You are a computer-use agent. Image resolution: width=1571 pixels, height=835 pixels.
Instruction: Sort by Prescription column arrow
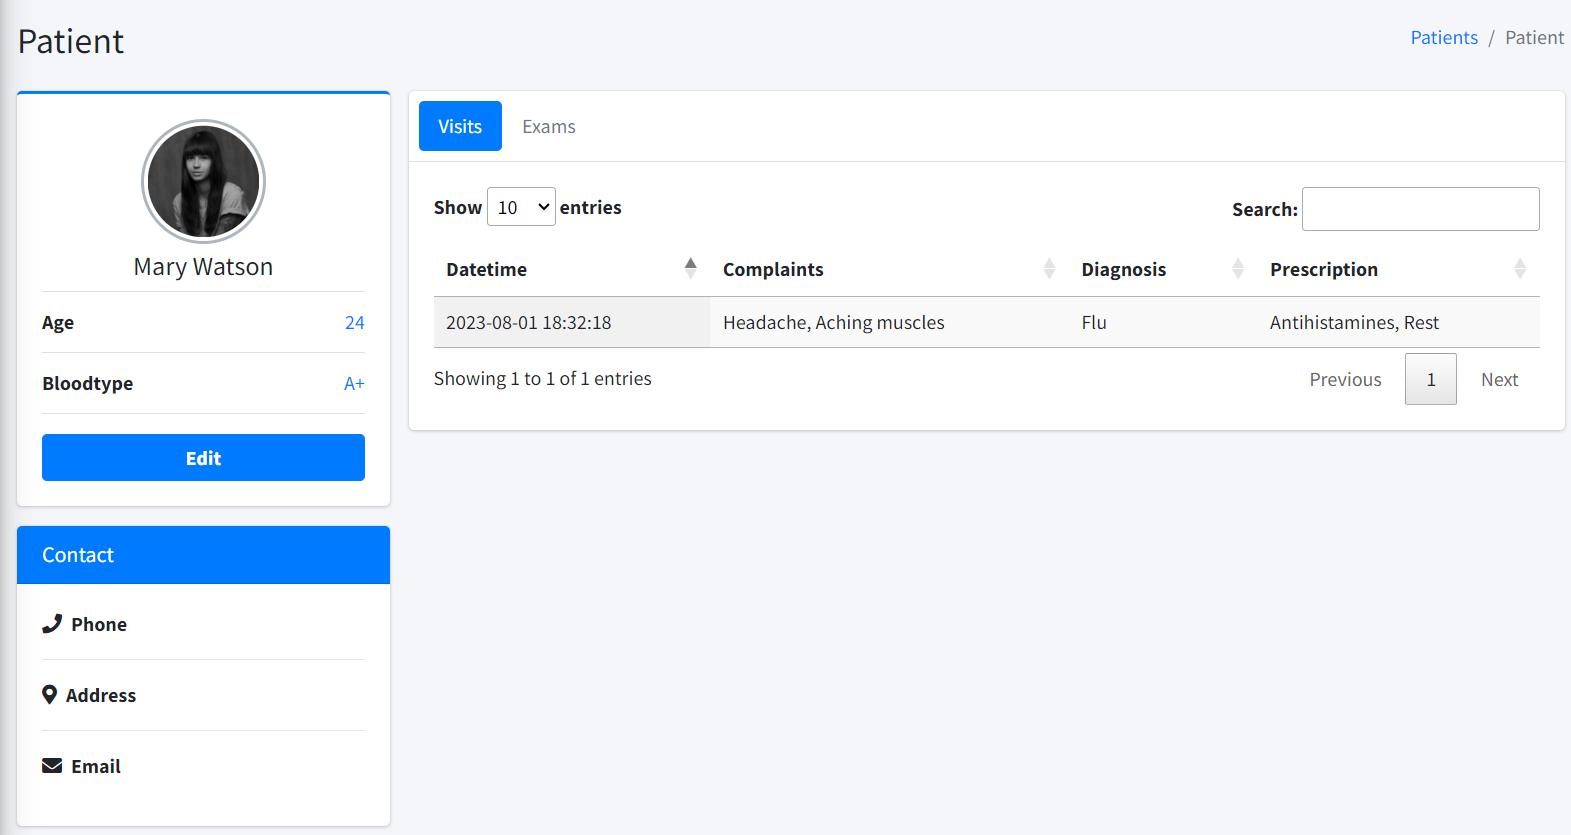1520,268
